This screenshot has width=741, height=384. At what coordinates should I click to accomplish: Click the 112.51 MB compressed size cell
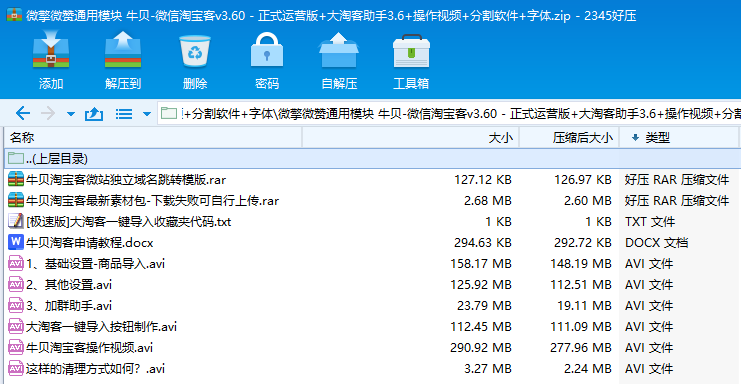click(x=581, y=285)
